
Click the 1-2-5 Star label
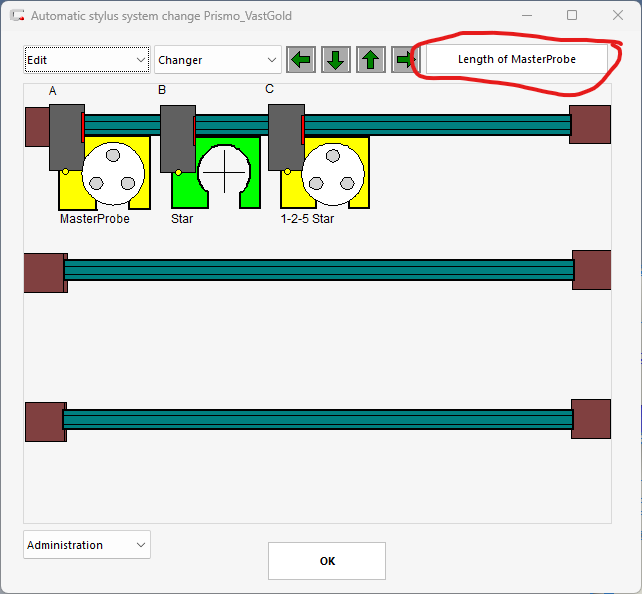(307, 219)
